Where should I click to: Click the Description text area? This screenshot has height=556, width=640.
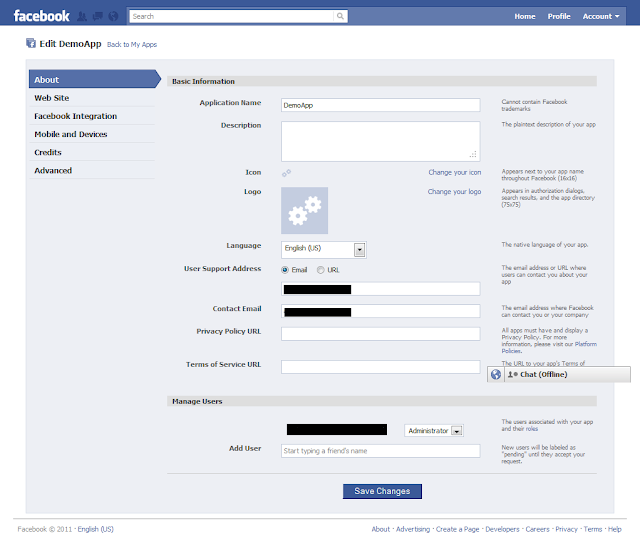point(381,141)
